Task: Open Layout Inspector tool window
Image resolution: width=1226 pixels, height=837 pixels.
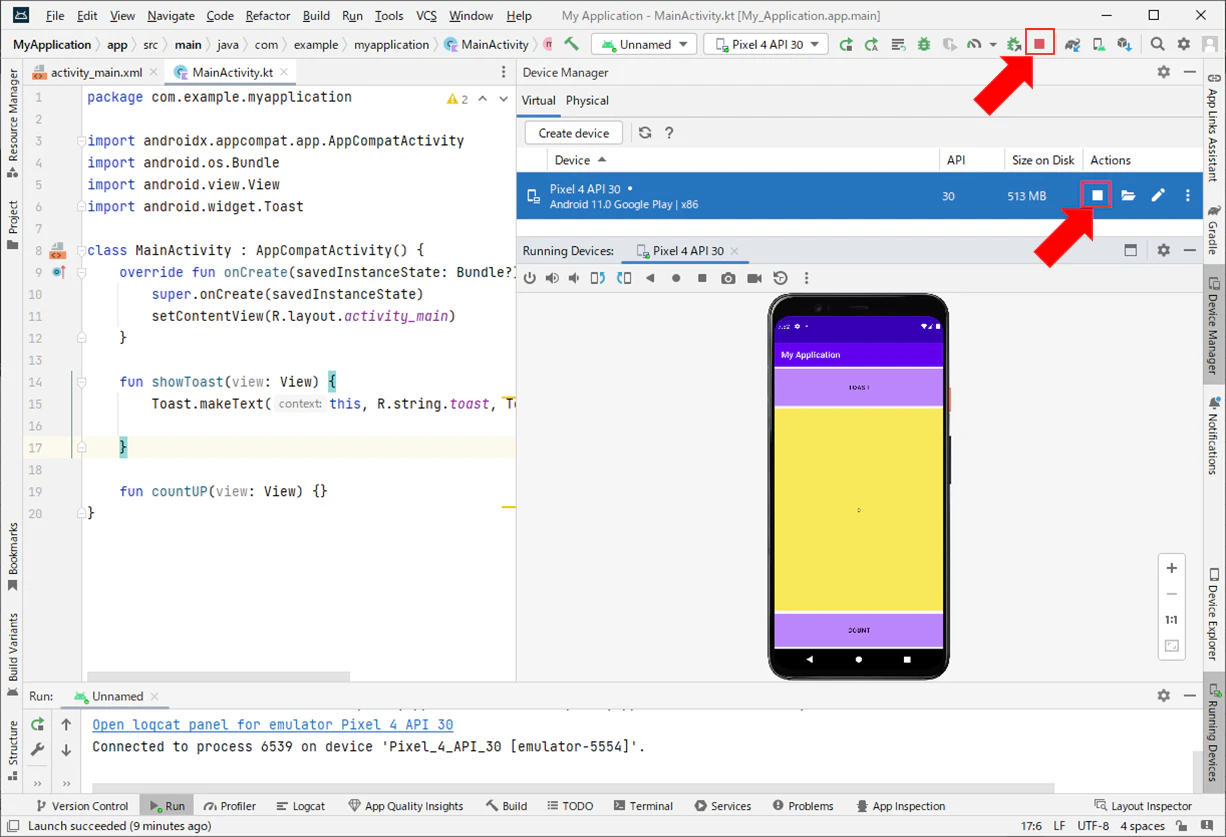Action: [x=1143, y=806]
